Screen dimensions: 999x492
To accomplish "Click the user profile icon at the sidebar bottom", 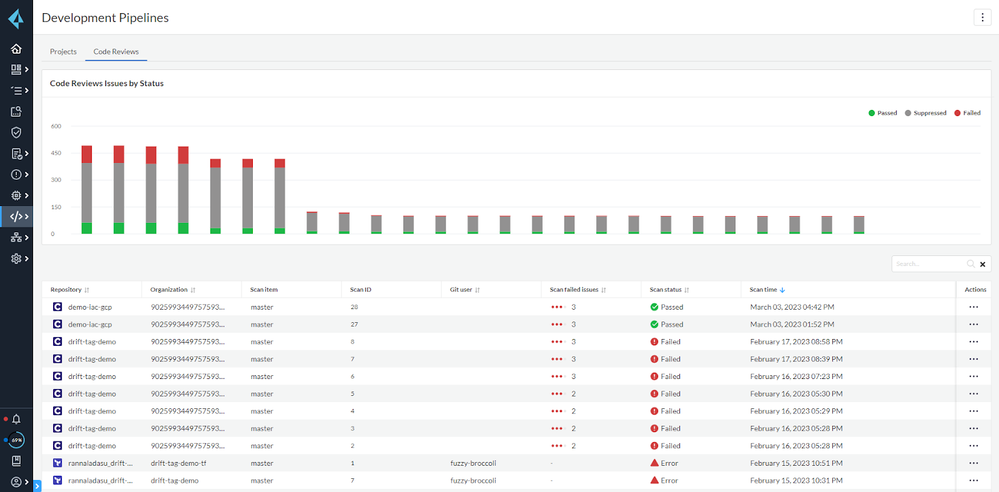I will [16, 481].
